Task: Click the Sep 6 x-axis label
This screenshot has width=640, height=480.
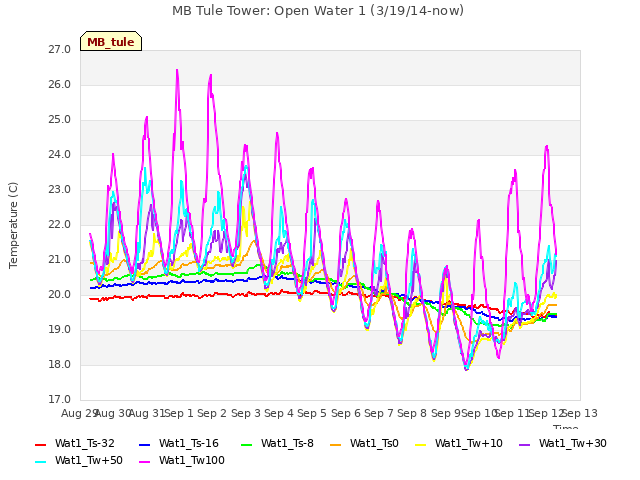Action: point(346,414)
